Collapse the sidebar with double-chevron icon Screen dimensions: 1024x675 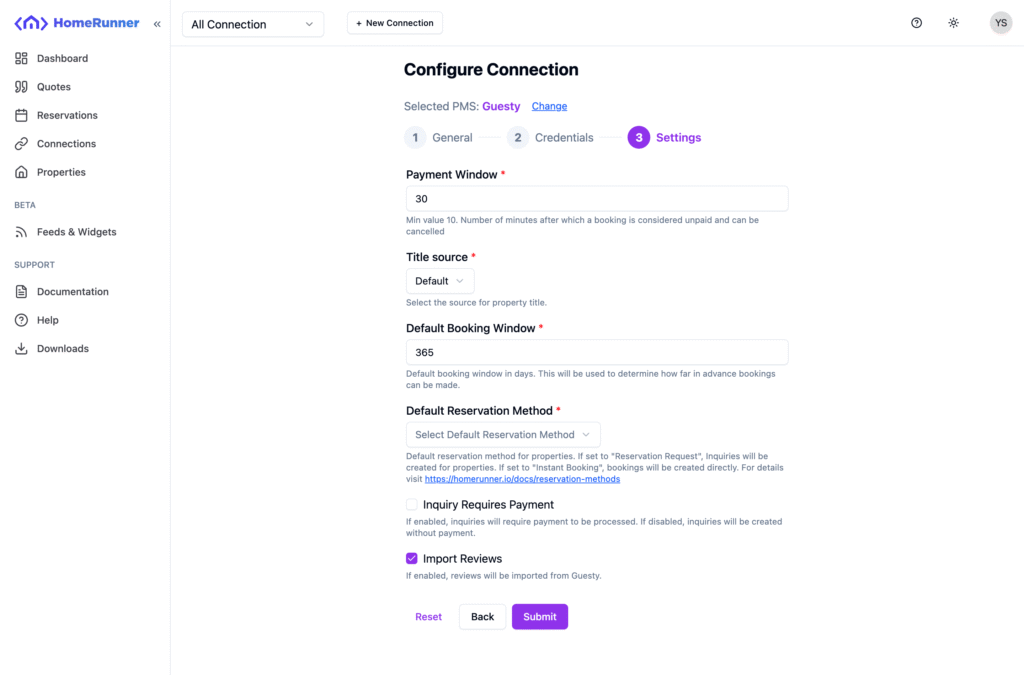click(x=157, y=24)
